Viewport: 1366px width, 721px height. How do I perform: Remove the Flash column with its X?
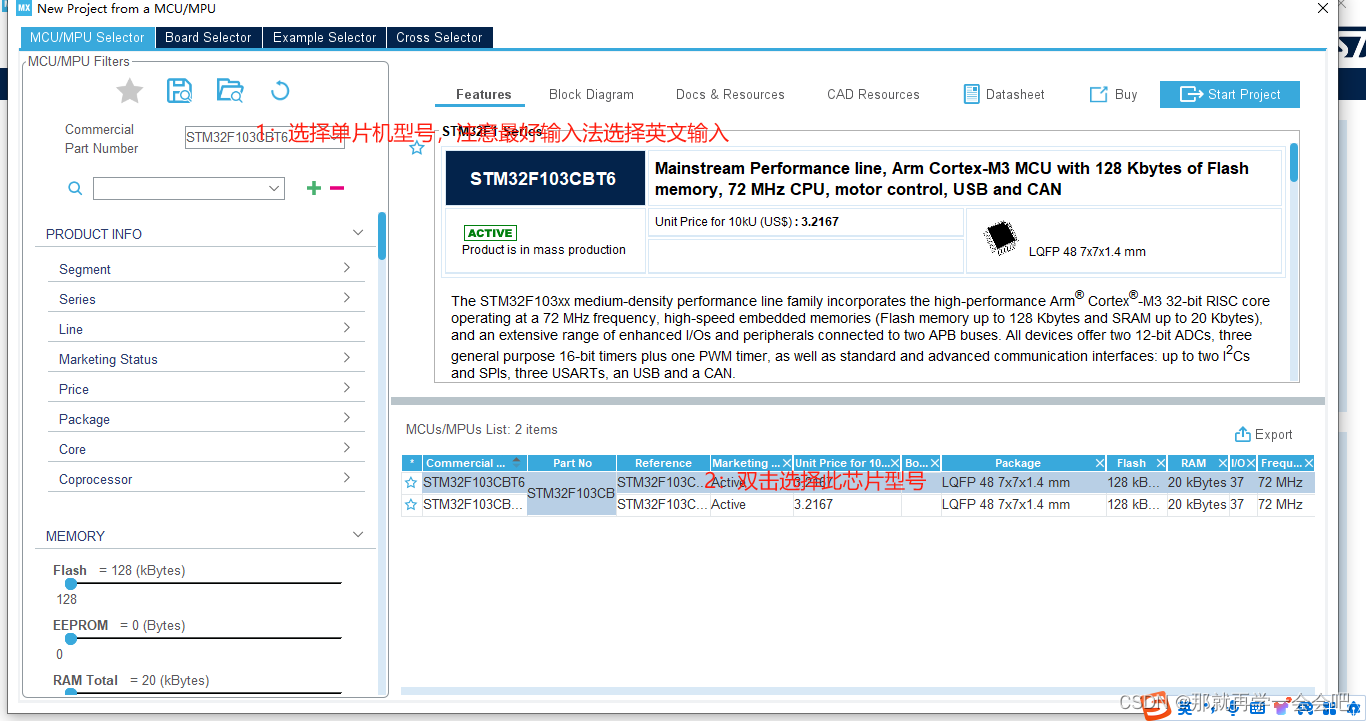(x=1161, y=463)
